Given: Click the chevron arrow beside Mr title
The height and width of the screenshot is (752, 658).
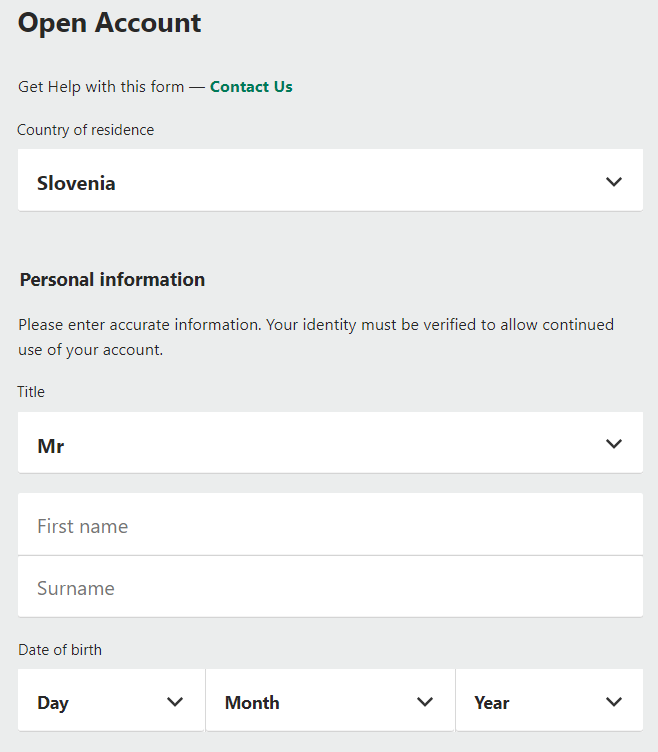Looking at the screenshot, I should (614, 444).
